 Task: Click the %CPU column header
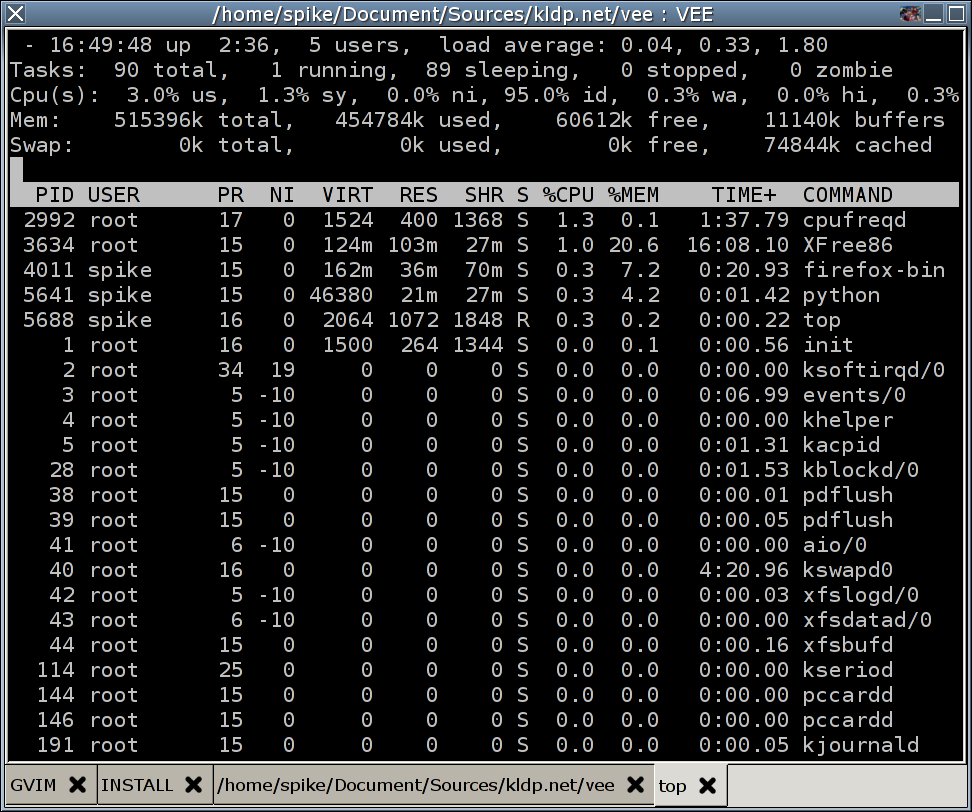click(568, 195)
